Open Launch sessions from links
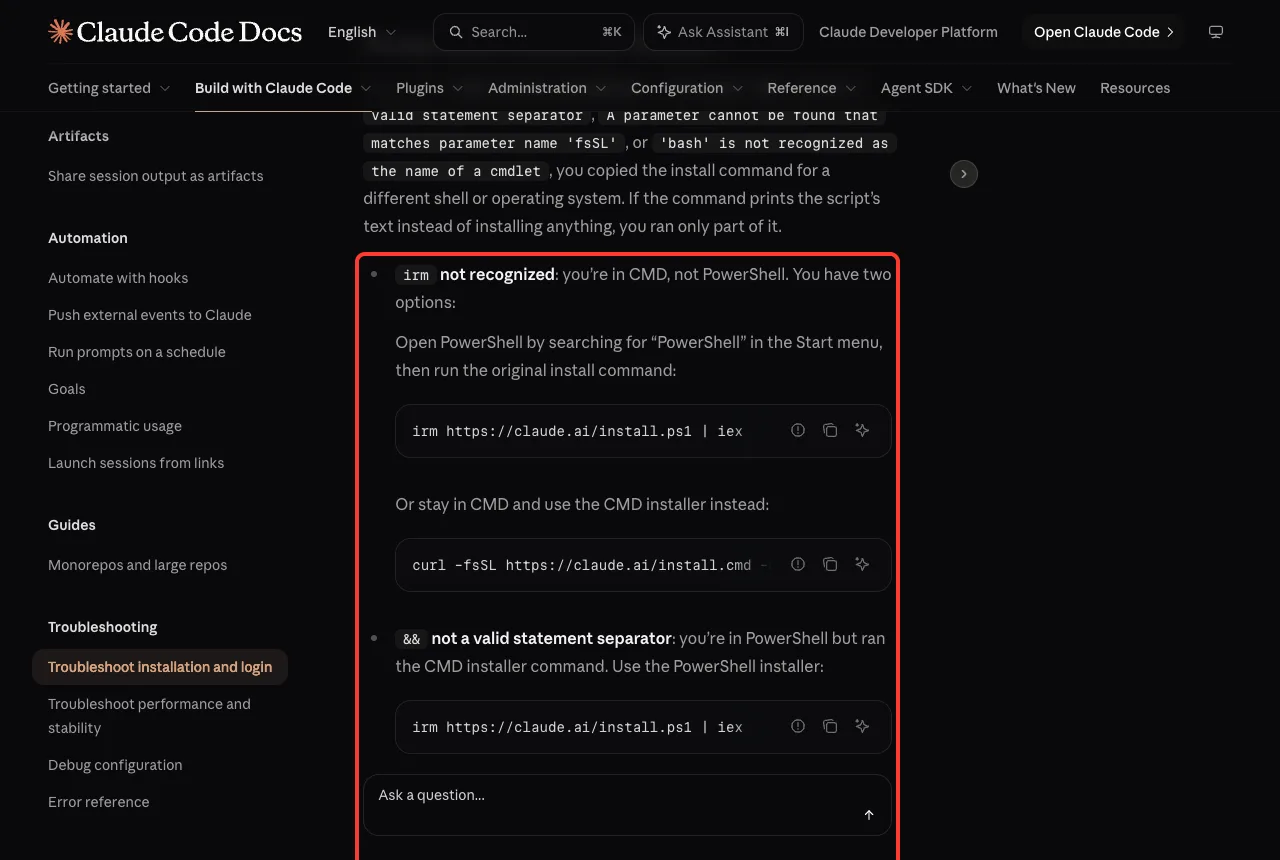This screenshot has height=860, width=1280. point(136,463)
